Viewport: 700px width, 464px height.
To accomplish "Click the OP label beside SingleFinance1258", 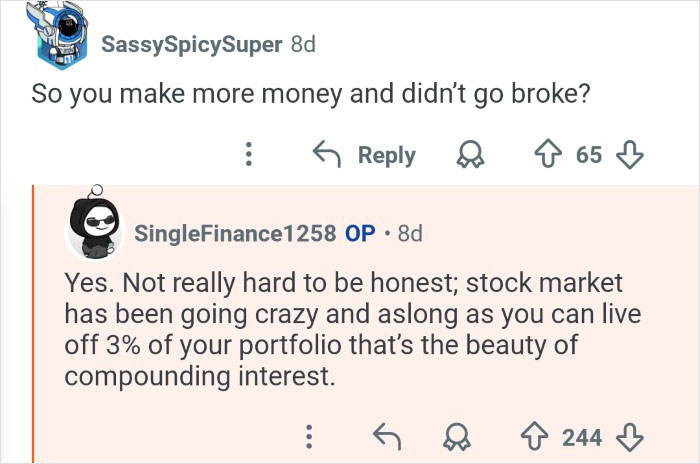I will click(x=360, y=233).
